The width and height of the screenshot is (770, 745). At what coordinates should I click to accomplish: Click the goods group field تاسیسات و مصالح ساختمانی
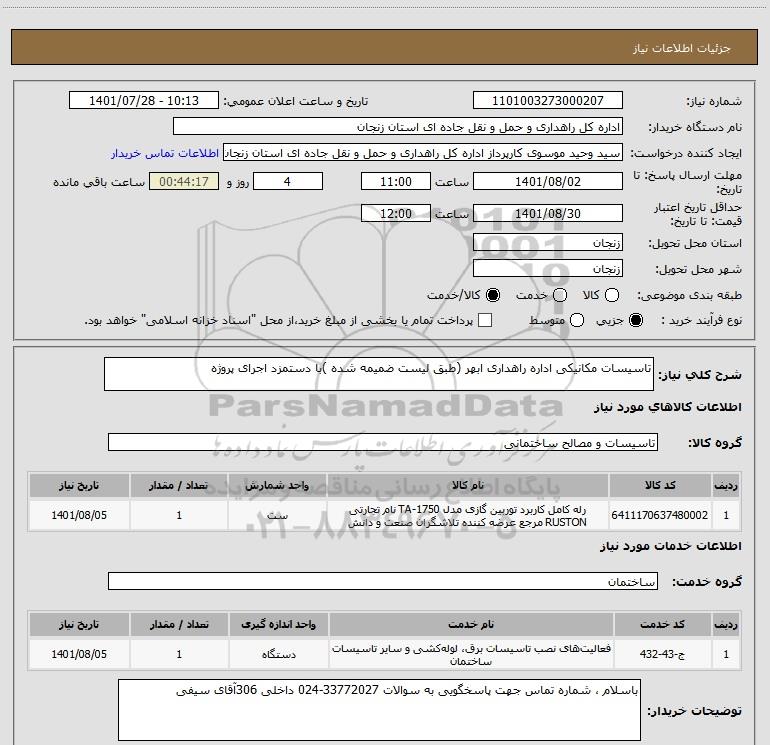click(383, 443)
